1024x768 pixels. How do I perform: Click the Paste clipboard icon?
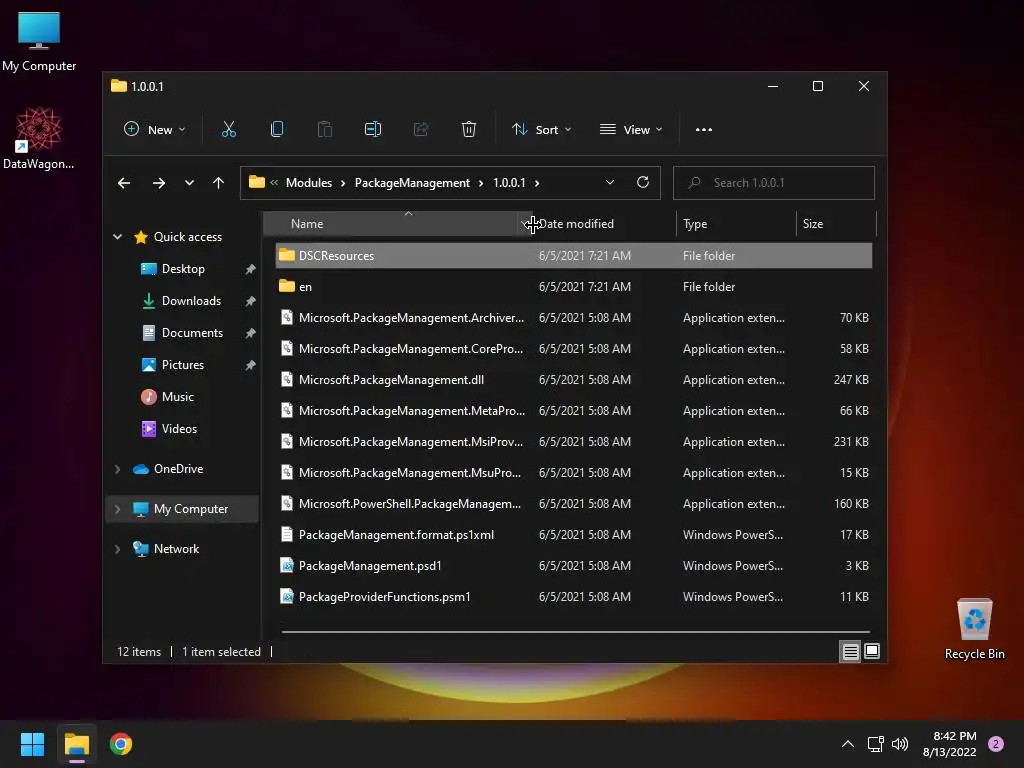point(325,129)
